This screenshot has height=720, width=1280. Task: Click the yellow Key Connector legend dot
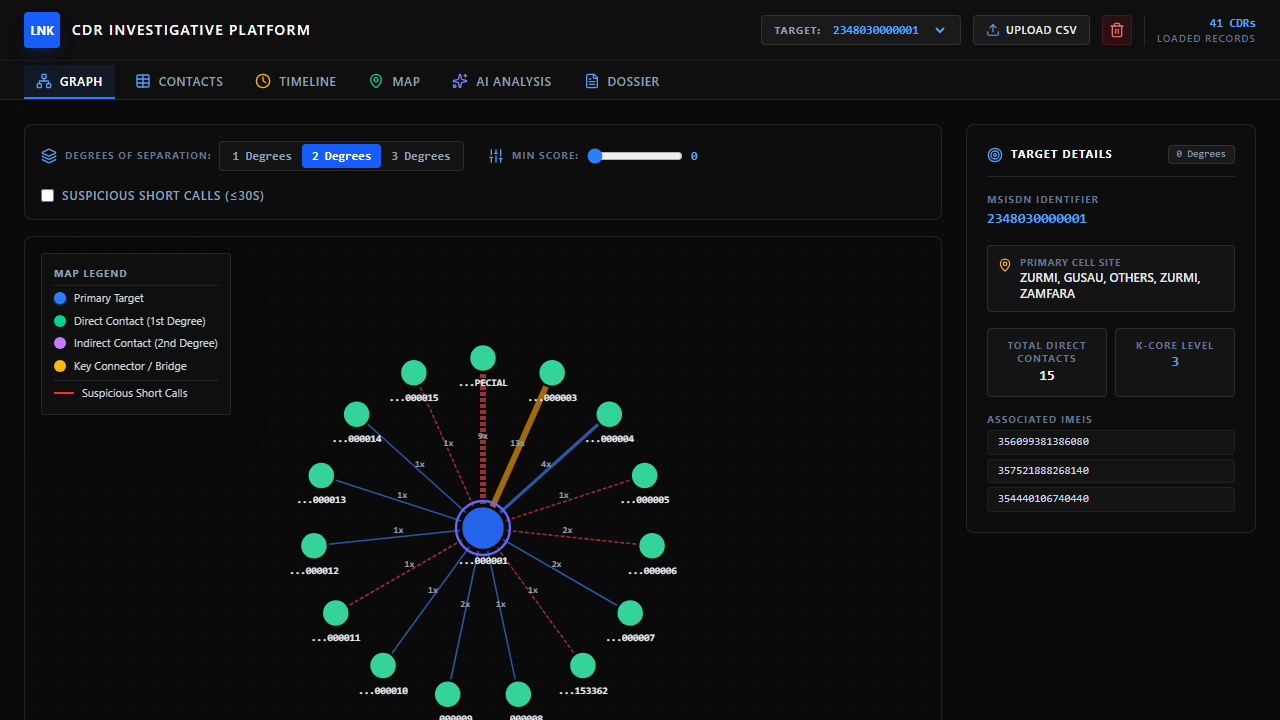pyautogui.click(x=60, y=366)
